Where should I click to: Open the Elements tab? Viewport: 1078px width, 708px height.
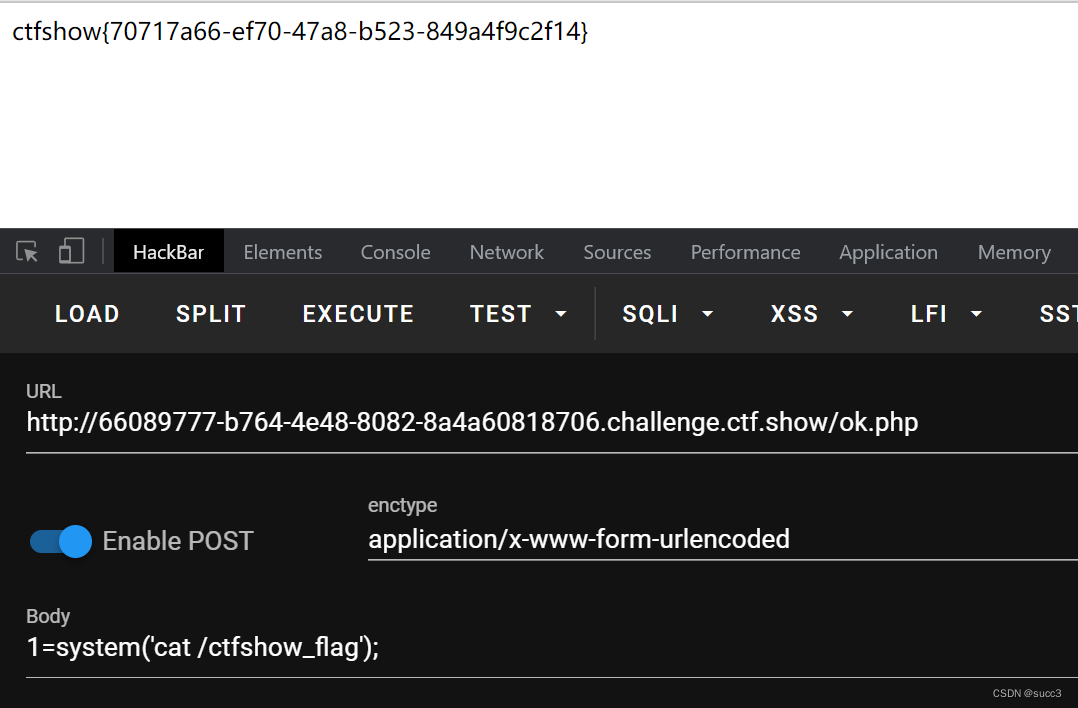click(283, 252)
